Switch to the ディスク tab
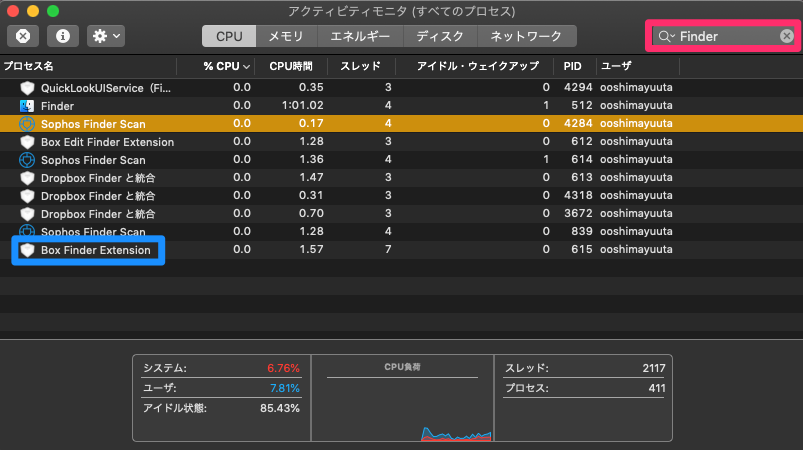The height and width of the screenshot is (450, 803). tap(440, 36)
